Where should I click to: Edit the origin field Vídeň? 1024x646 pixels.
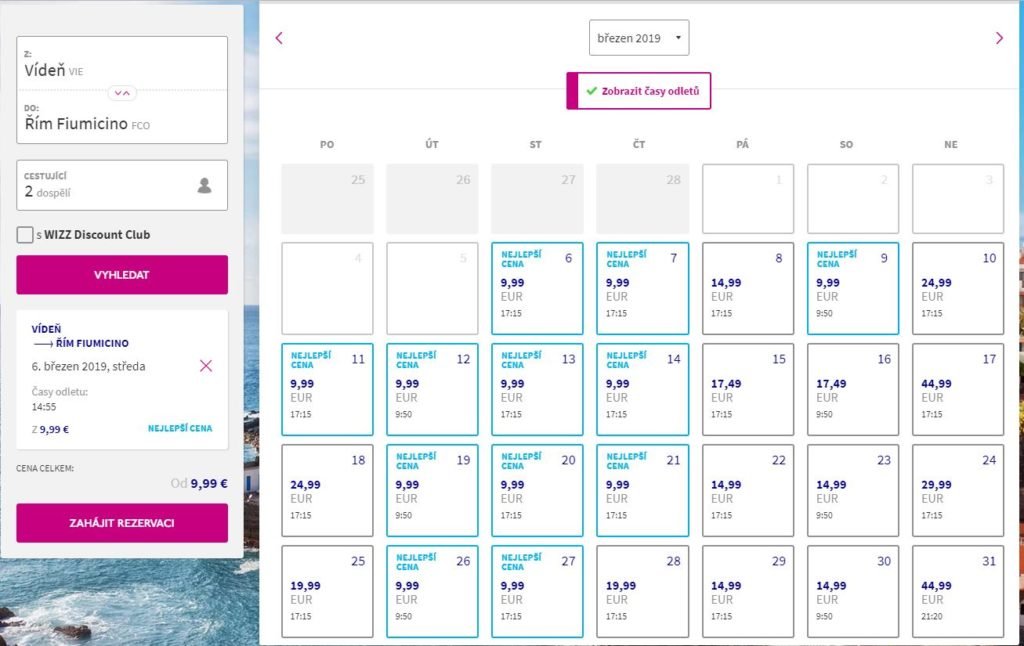[x=122, y=65]
